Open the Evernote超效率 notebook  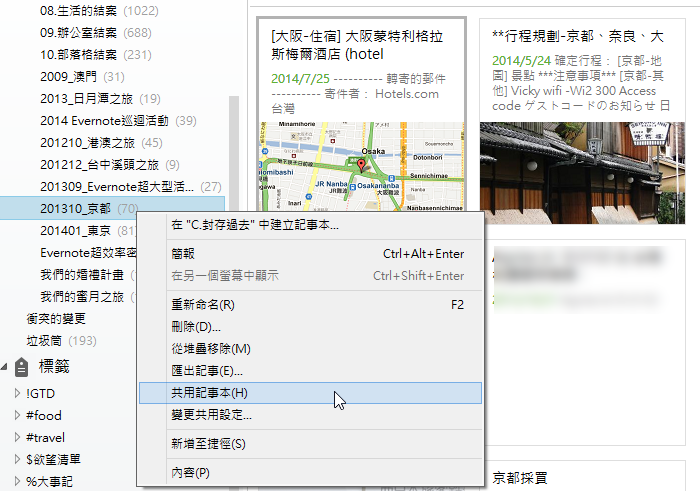(x=88, y=253)
